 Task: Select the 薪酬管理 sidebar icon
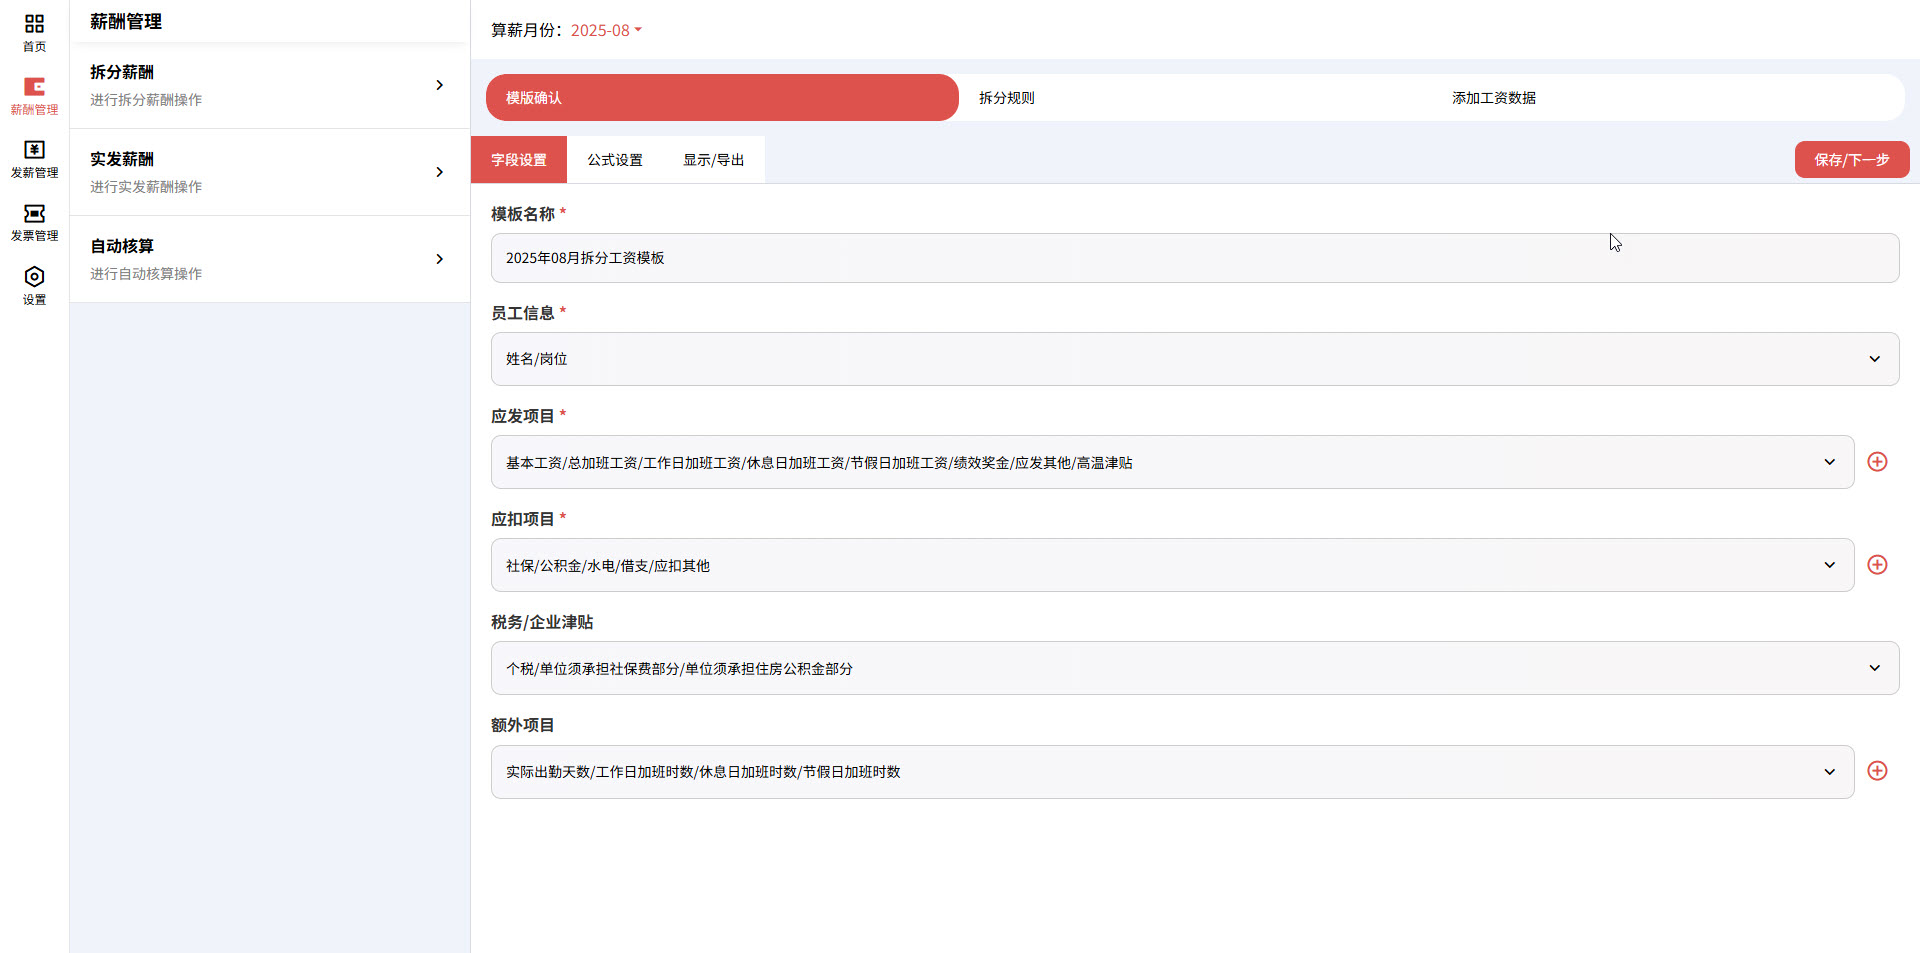coord(34,96)
